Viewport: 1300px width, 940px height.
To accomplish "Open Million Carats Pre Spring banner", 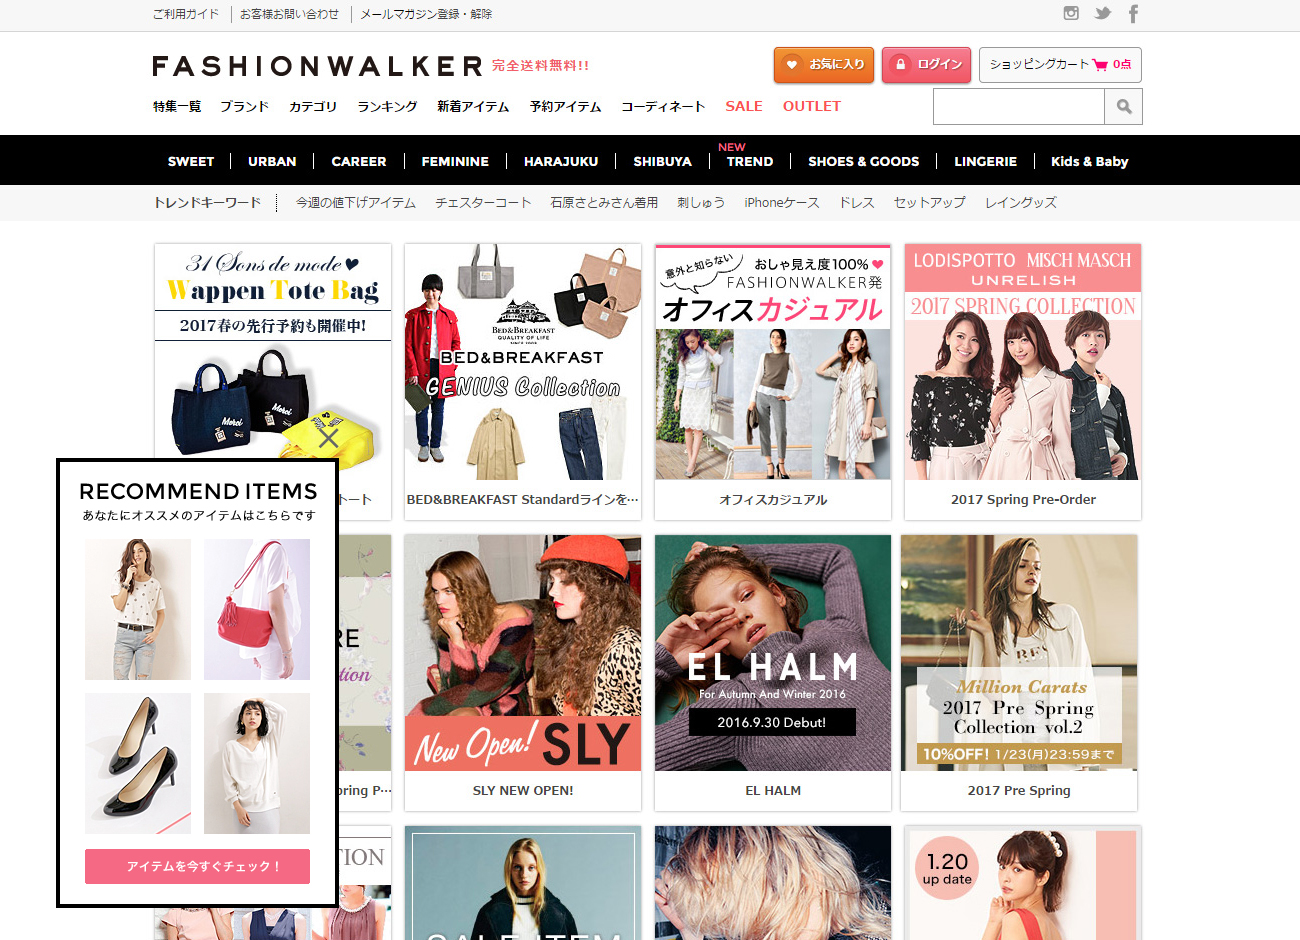I will (1019, 653).
